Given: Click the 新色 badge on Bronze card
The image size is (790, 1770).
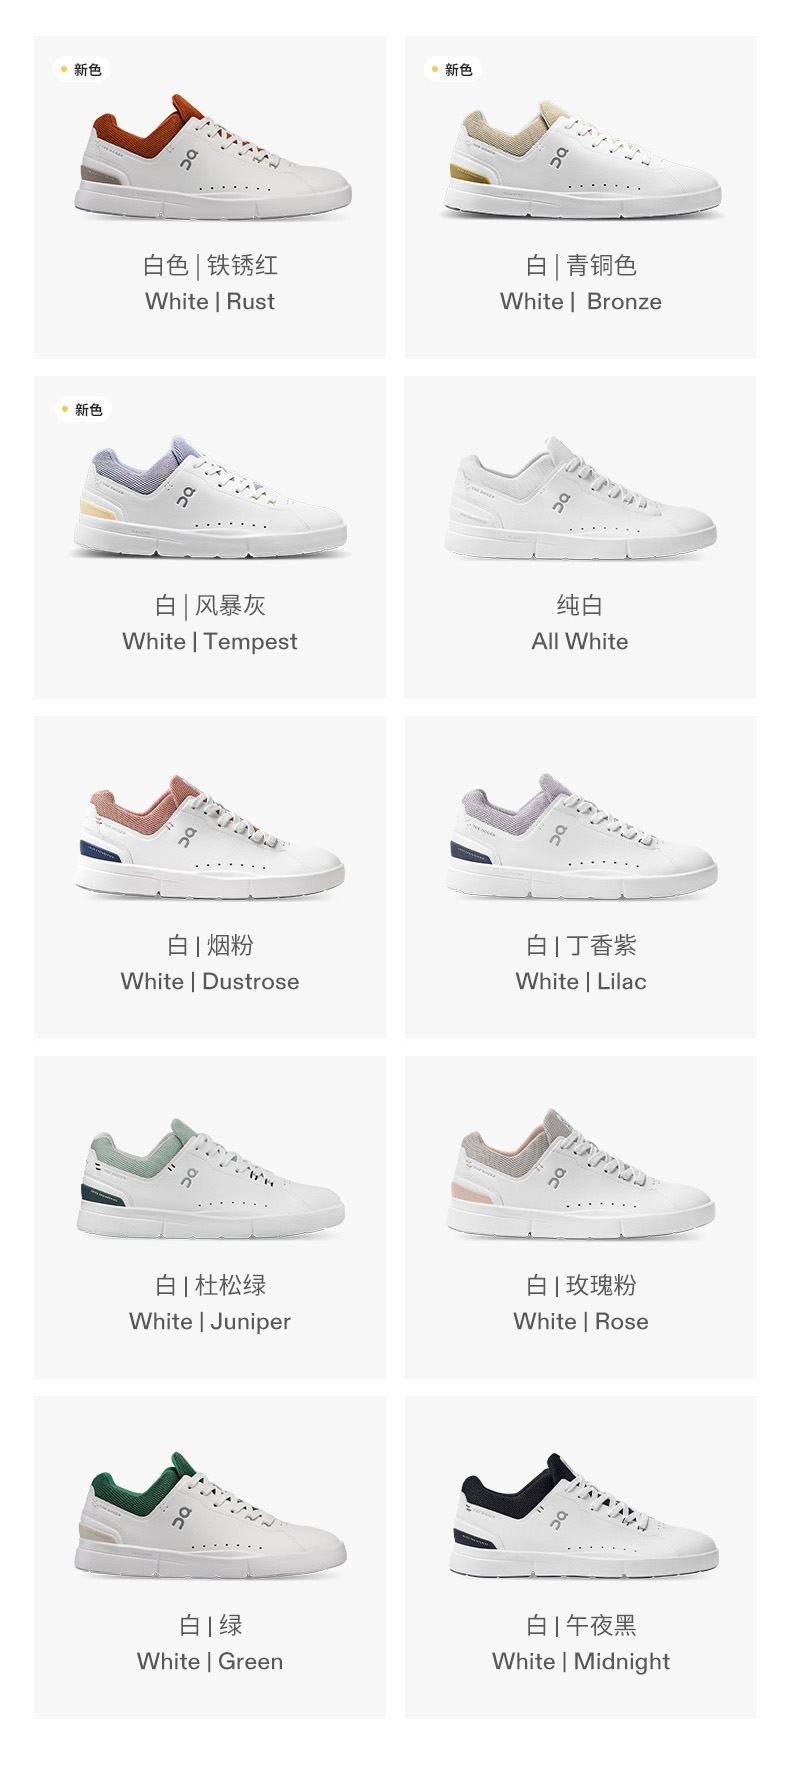Looking at the screenshot, I should pos(451,69).
